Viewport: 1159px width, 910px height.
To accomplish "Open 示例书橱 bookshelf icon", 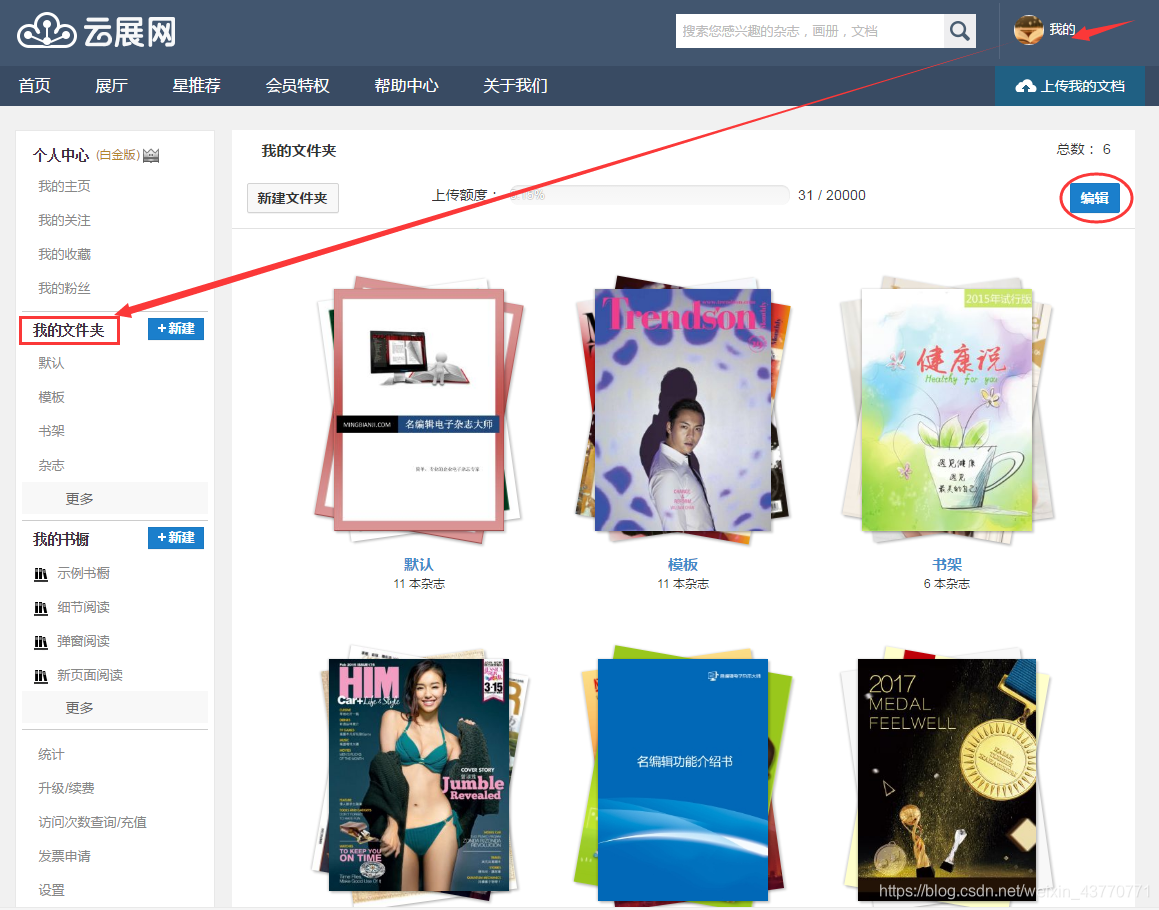I will coord(41,574).
